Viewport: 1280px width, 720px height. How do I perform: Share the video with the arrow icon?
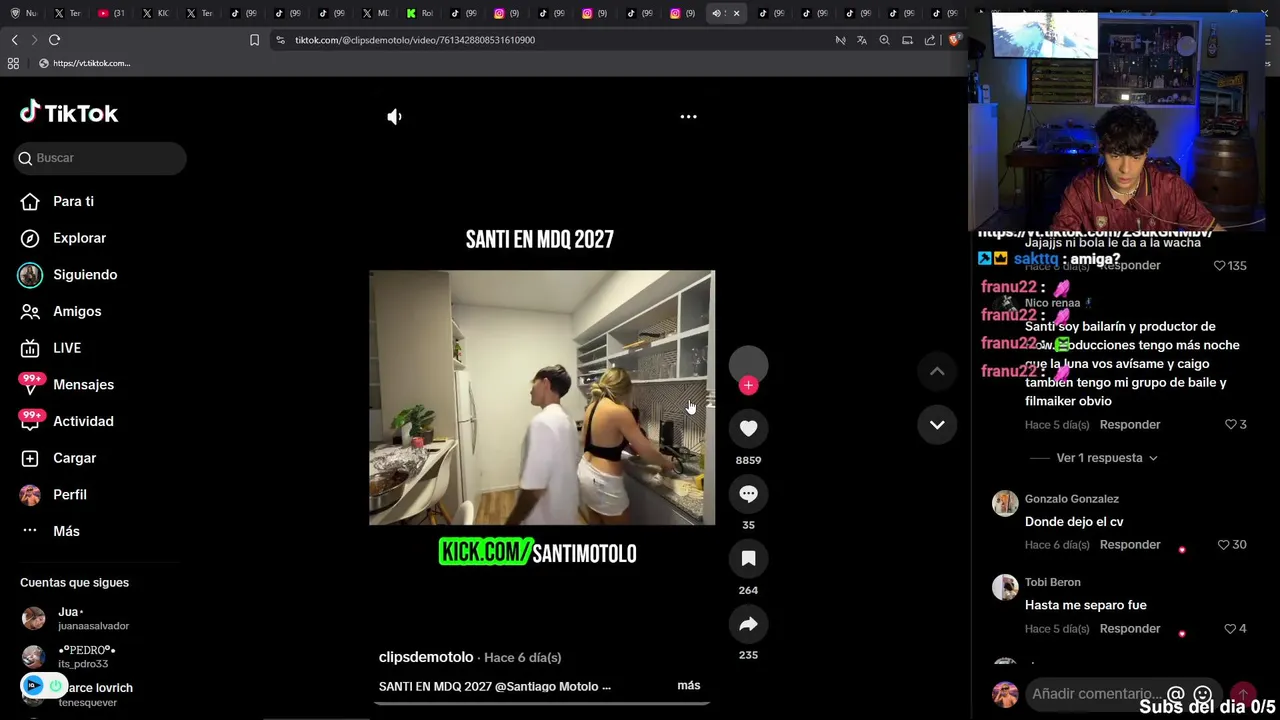(748, 624)
